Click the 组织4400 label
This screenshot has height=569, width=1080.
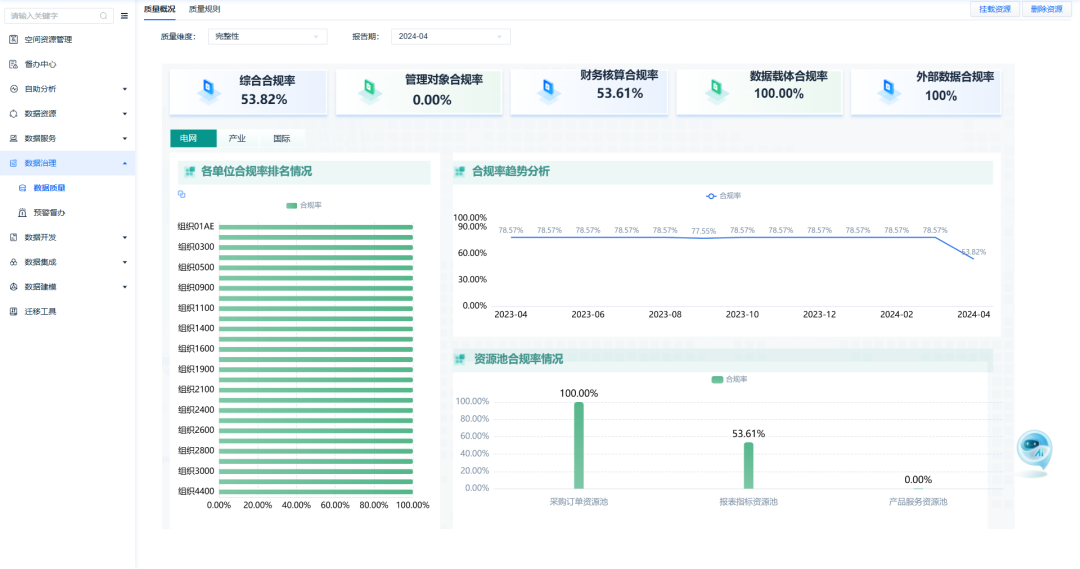click(196, 491)
